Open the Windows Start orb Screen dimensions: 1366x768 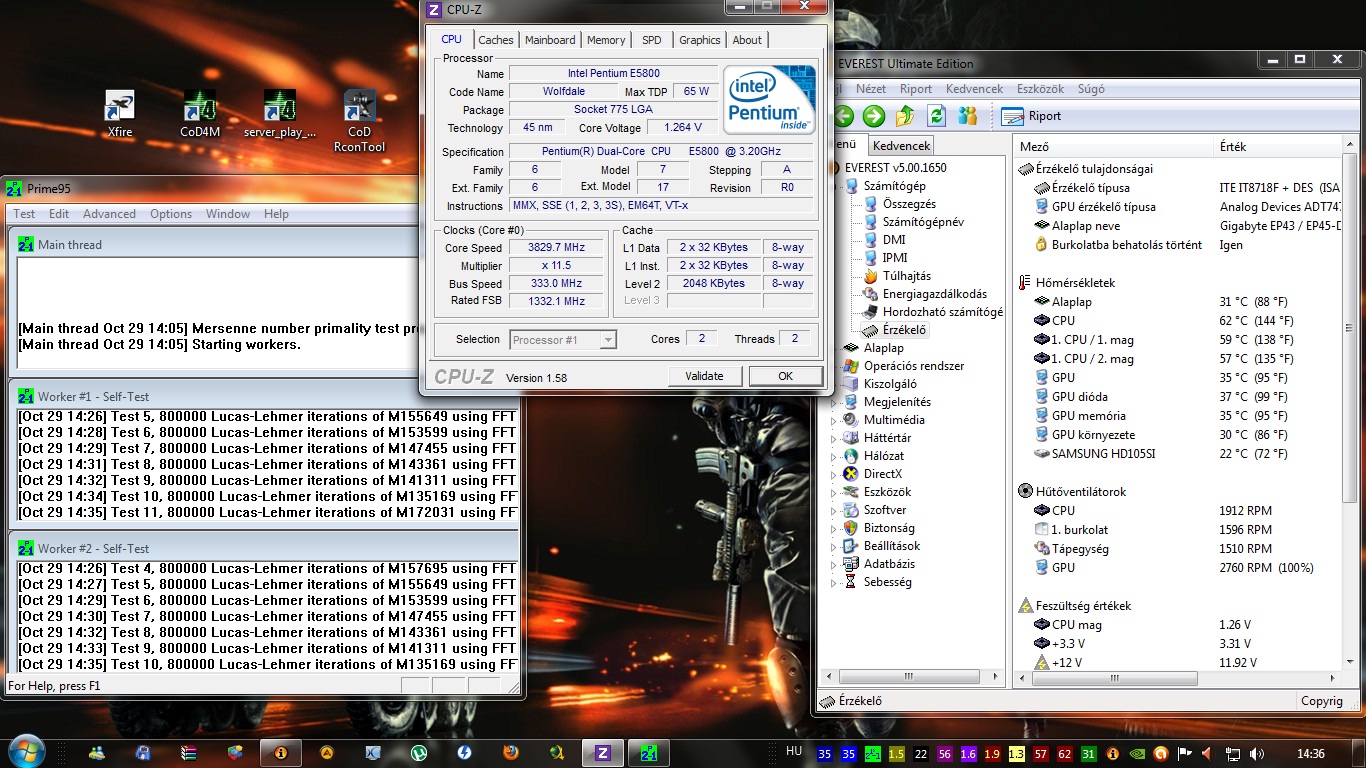(26, 752)
